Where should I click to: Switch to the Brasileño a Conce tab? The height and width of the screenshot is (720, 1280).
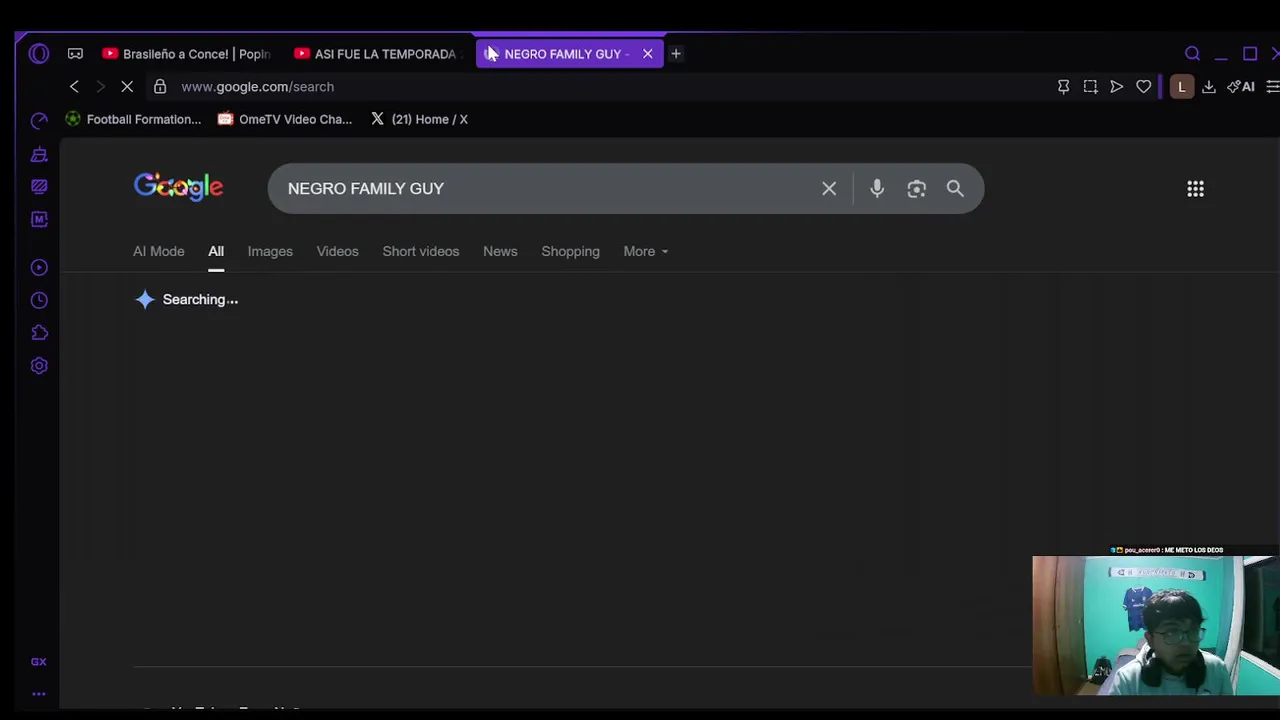coord(187,54)
